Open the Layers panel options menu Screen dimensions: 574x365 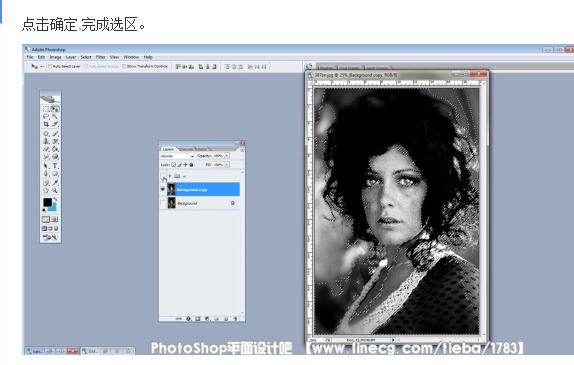(242, 150)
